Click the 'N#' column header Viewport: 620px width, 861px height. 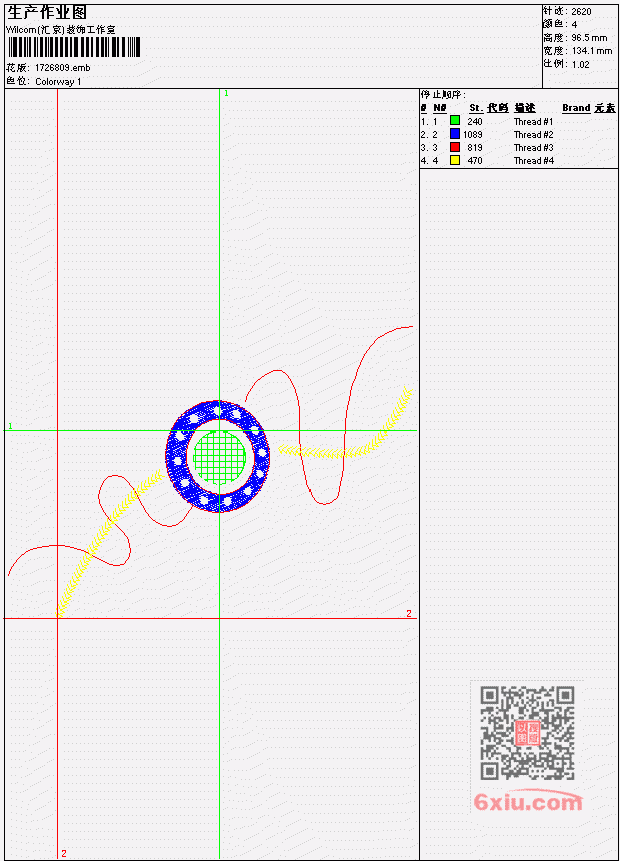coord(439,108)
